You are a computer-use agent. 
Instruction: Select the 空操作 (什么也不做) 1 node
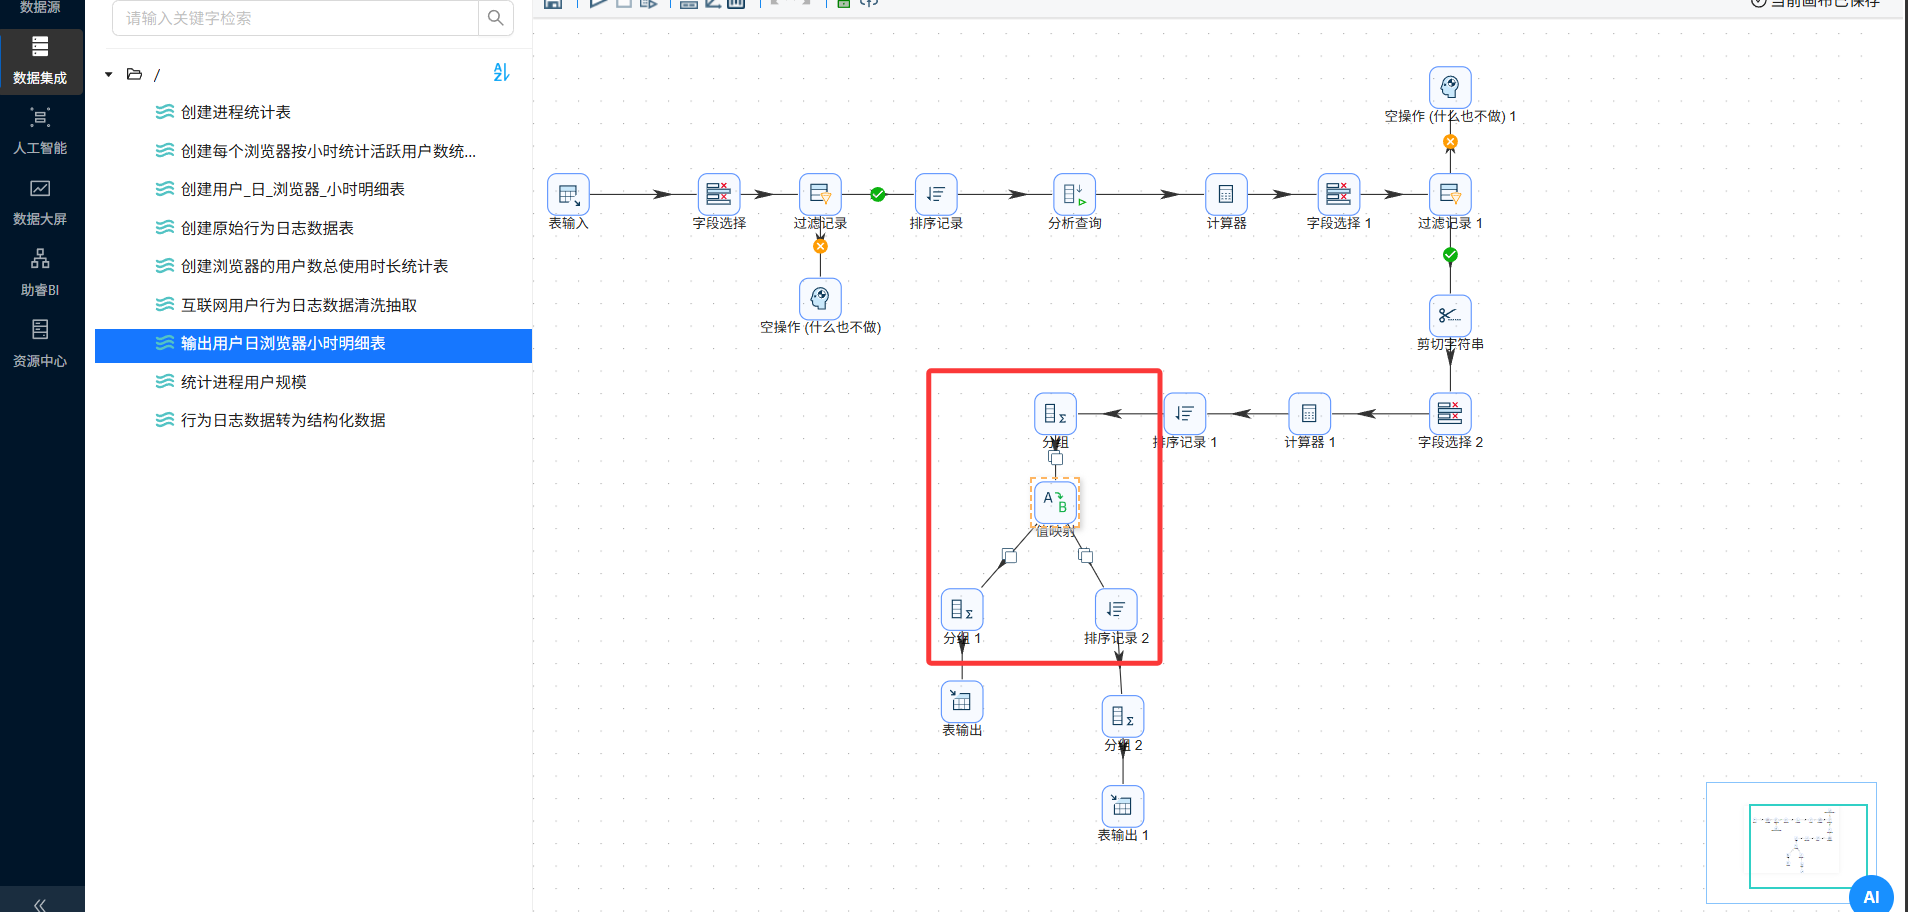tap(1450, 87)
